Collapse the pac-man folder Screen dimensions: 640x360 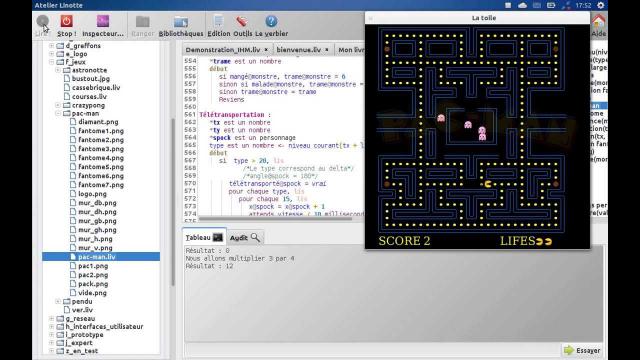[58, 113]
